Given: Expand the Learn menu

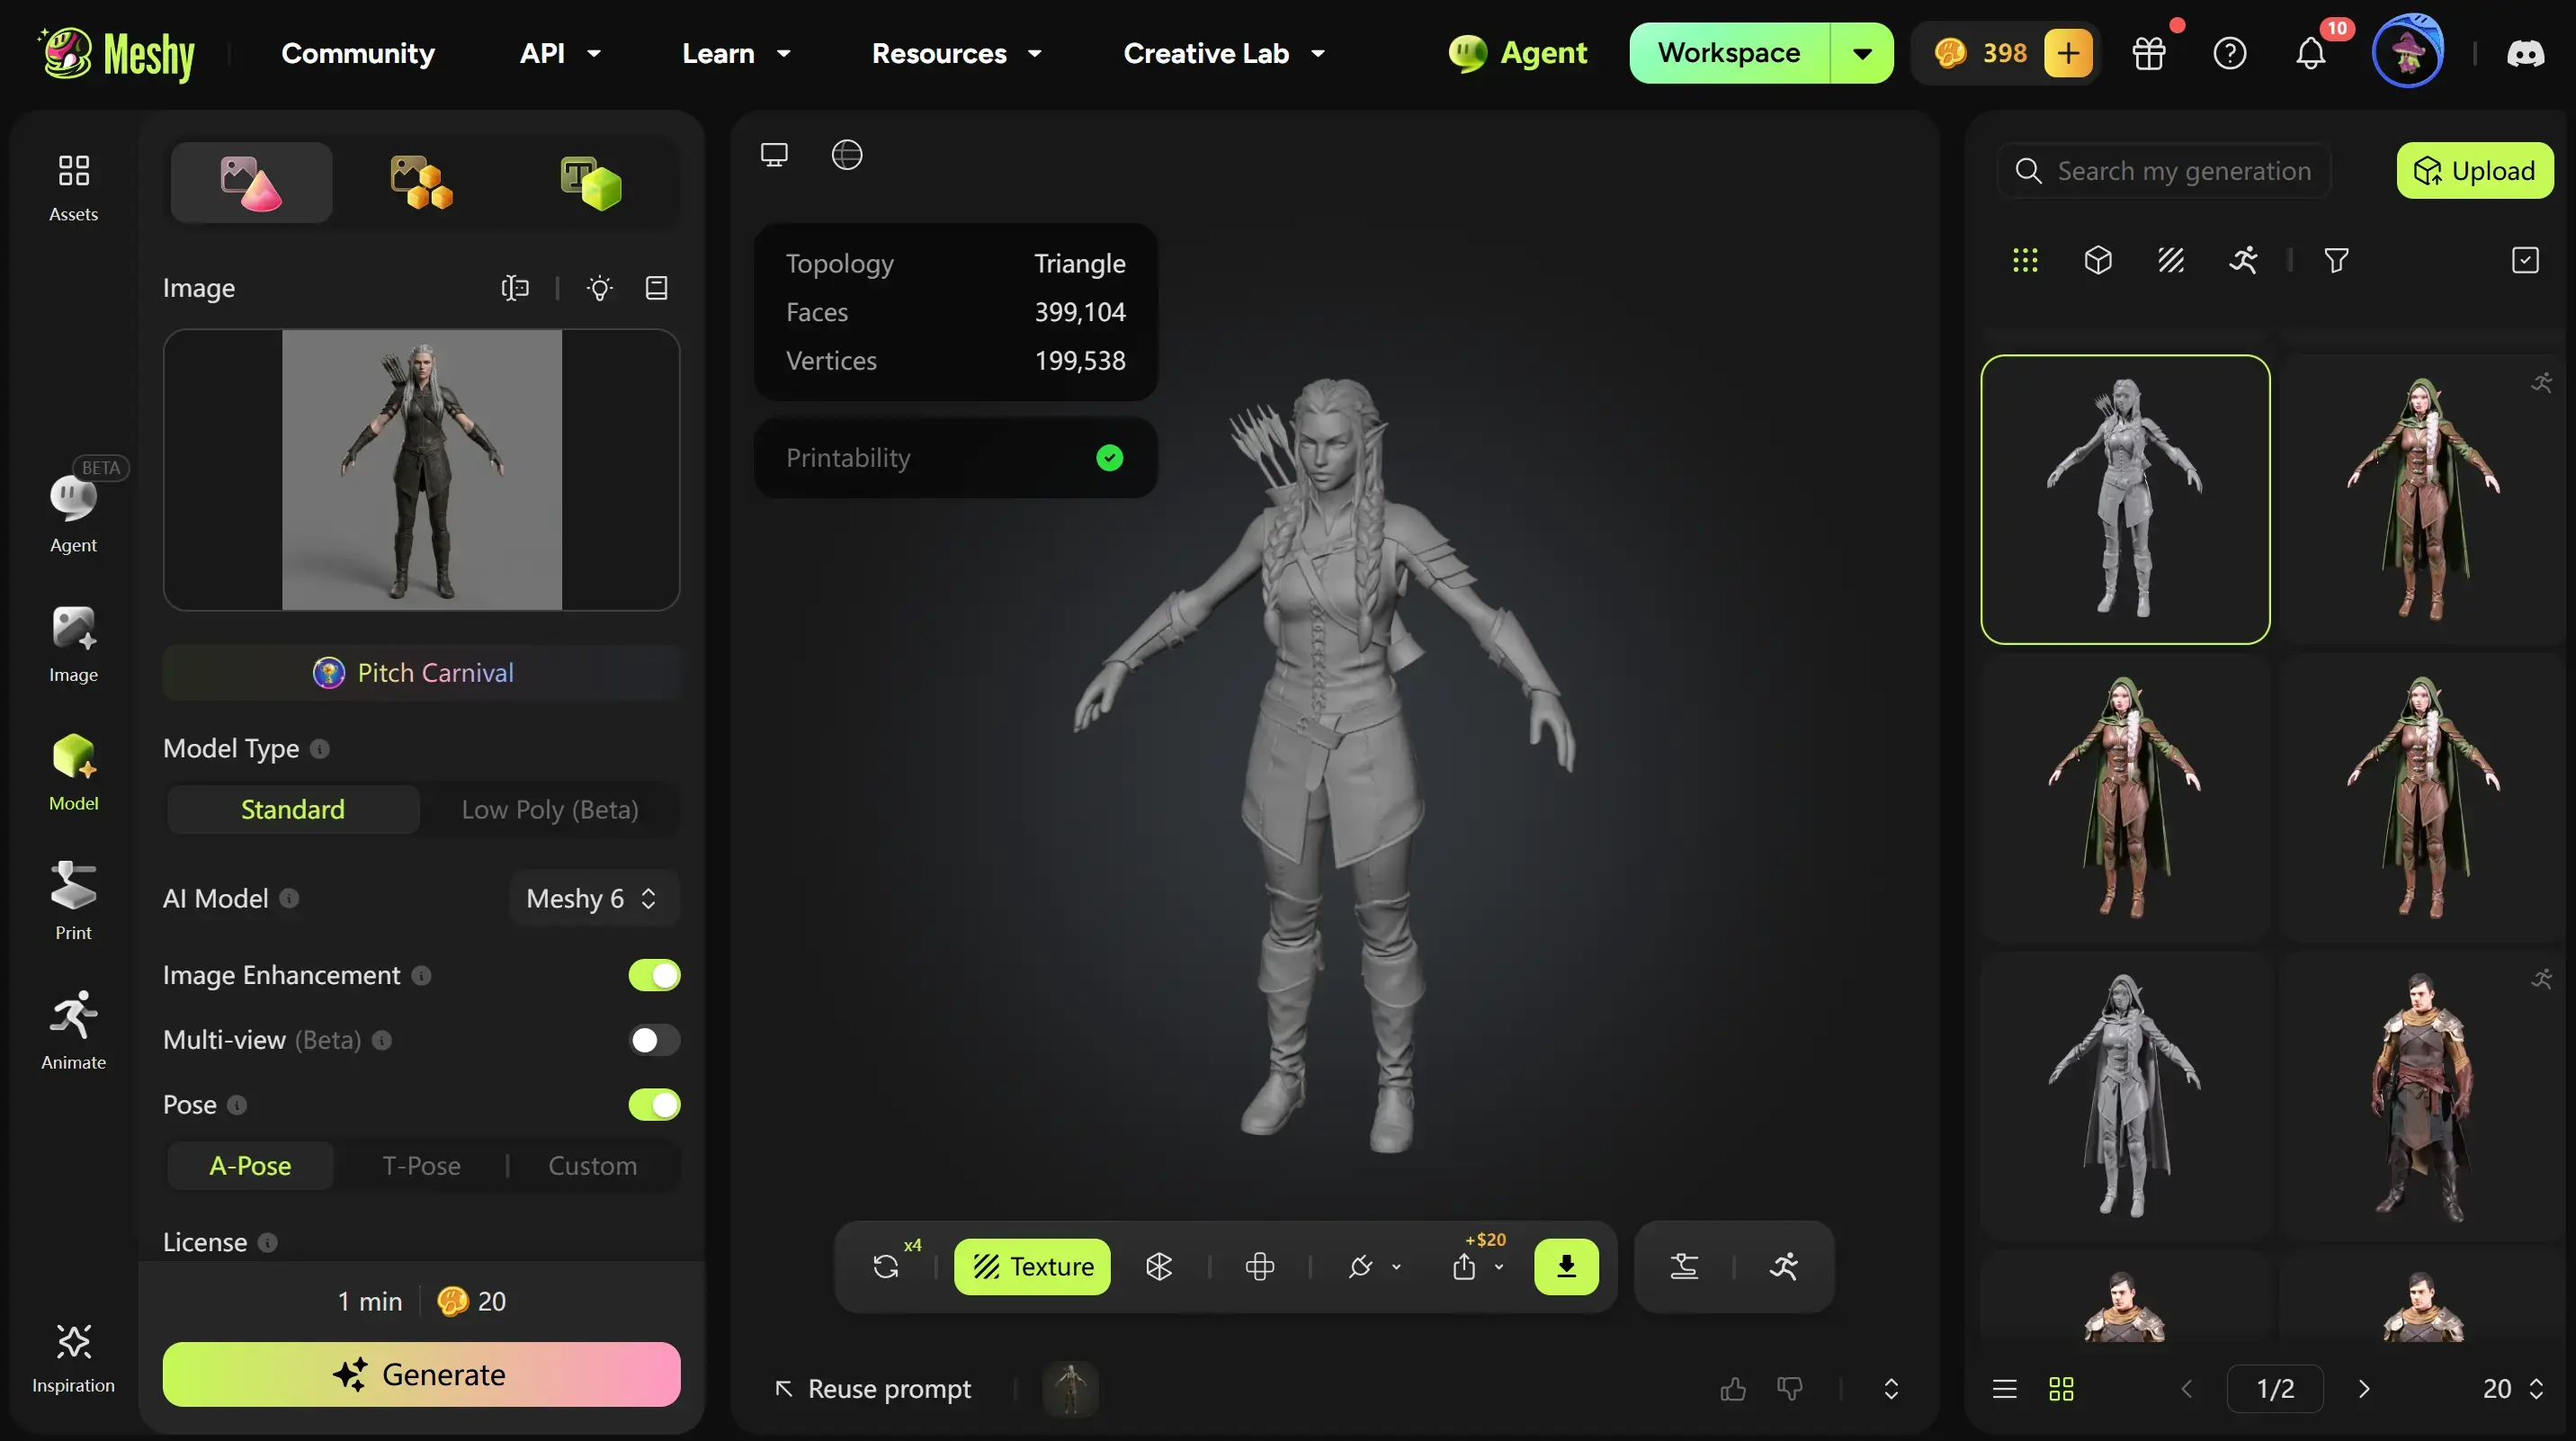Looking at the screenshot, I should (x=737, y=53).
